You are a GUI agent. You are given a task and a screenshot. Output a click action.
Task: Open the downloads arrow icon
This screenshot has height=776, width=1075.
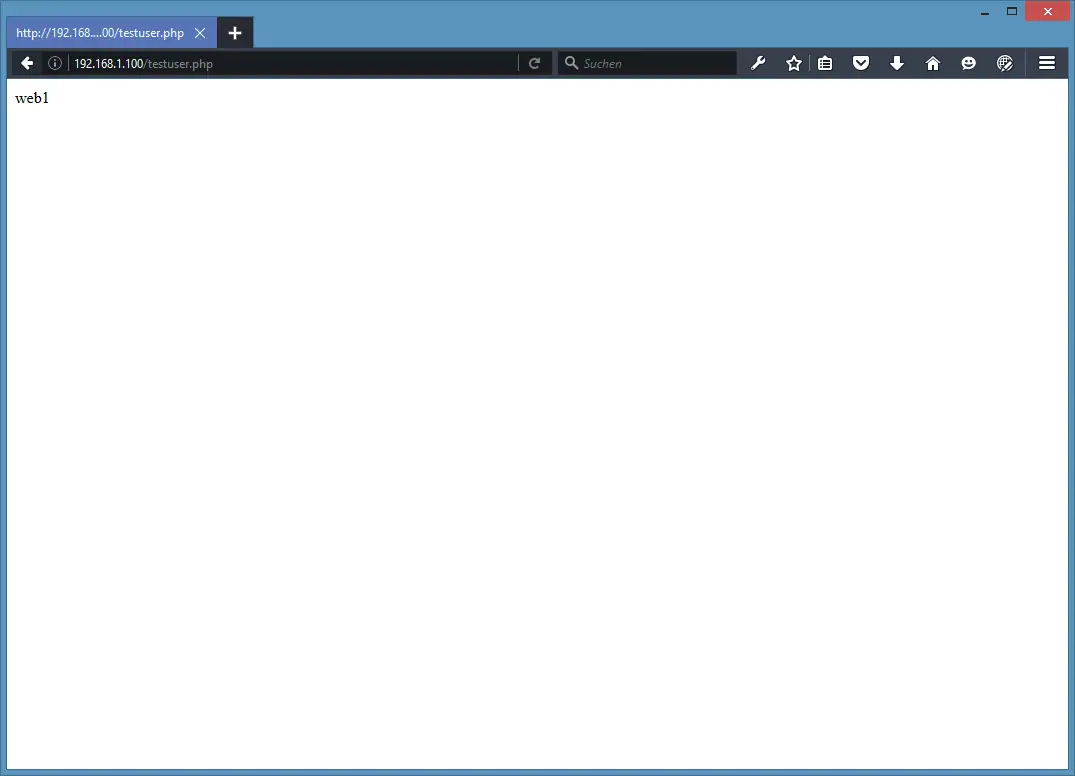pyautogui.click(x=897, y=63)
